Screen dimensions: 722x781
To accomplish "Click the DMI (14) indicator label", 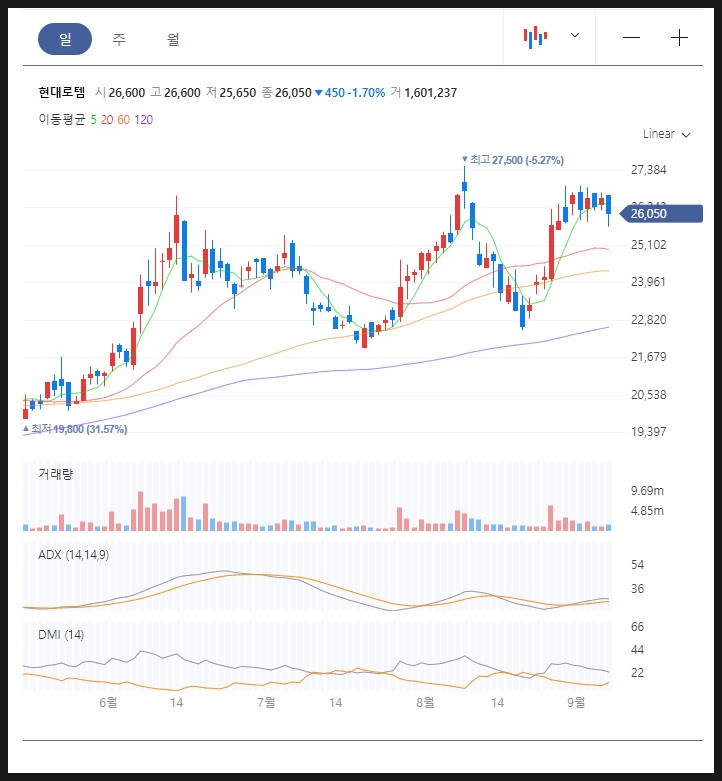I will 61,635.
